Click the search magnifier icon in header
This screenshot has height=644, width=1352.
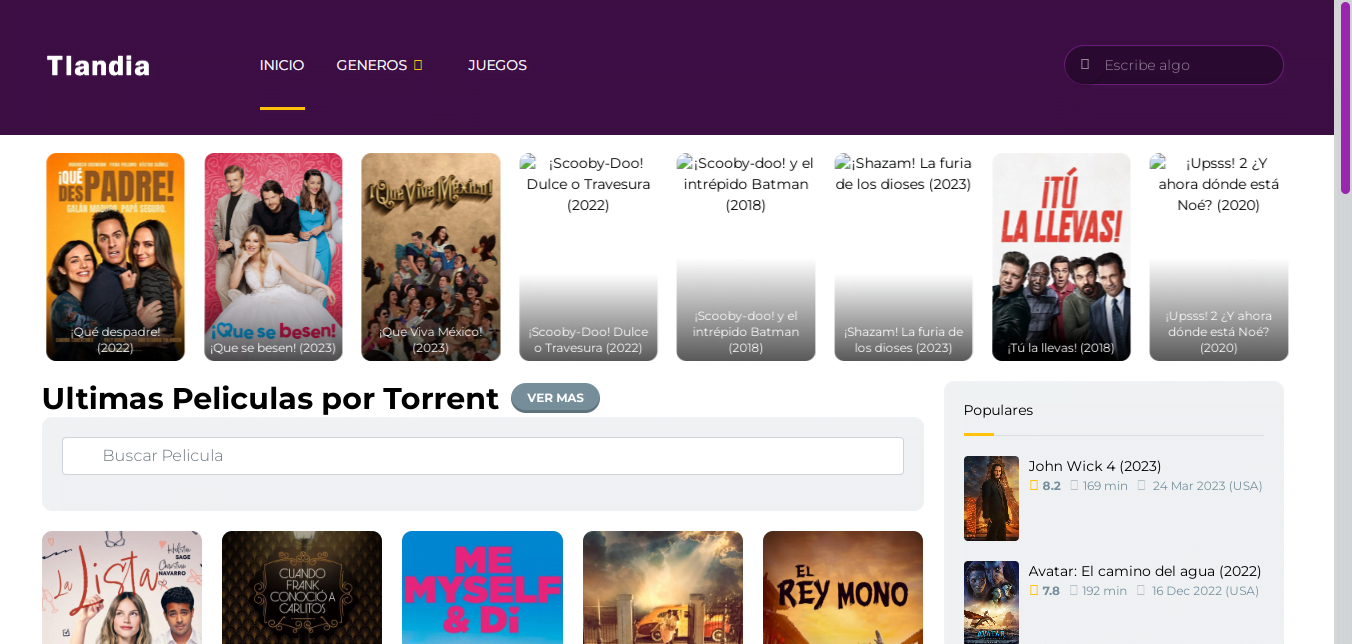click(x=1085, y=65)
